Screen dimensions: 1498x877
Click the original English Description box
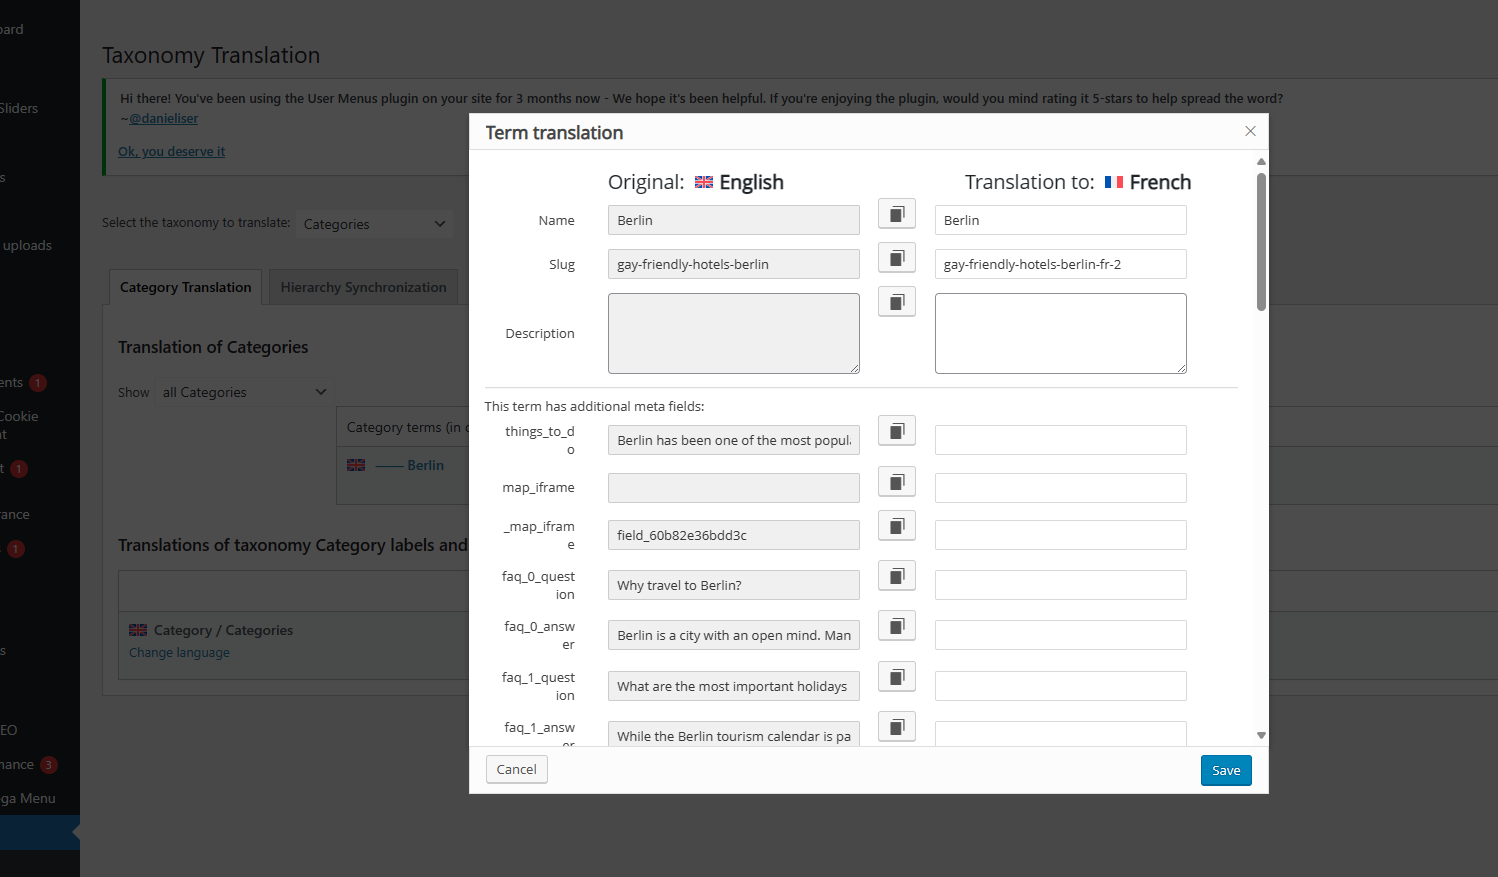(x=733, y=333)
